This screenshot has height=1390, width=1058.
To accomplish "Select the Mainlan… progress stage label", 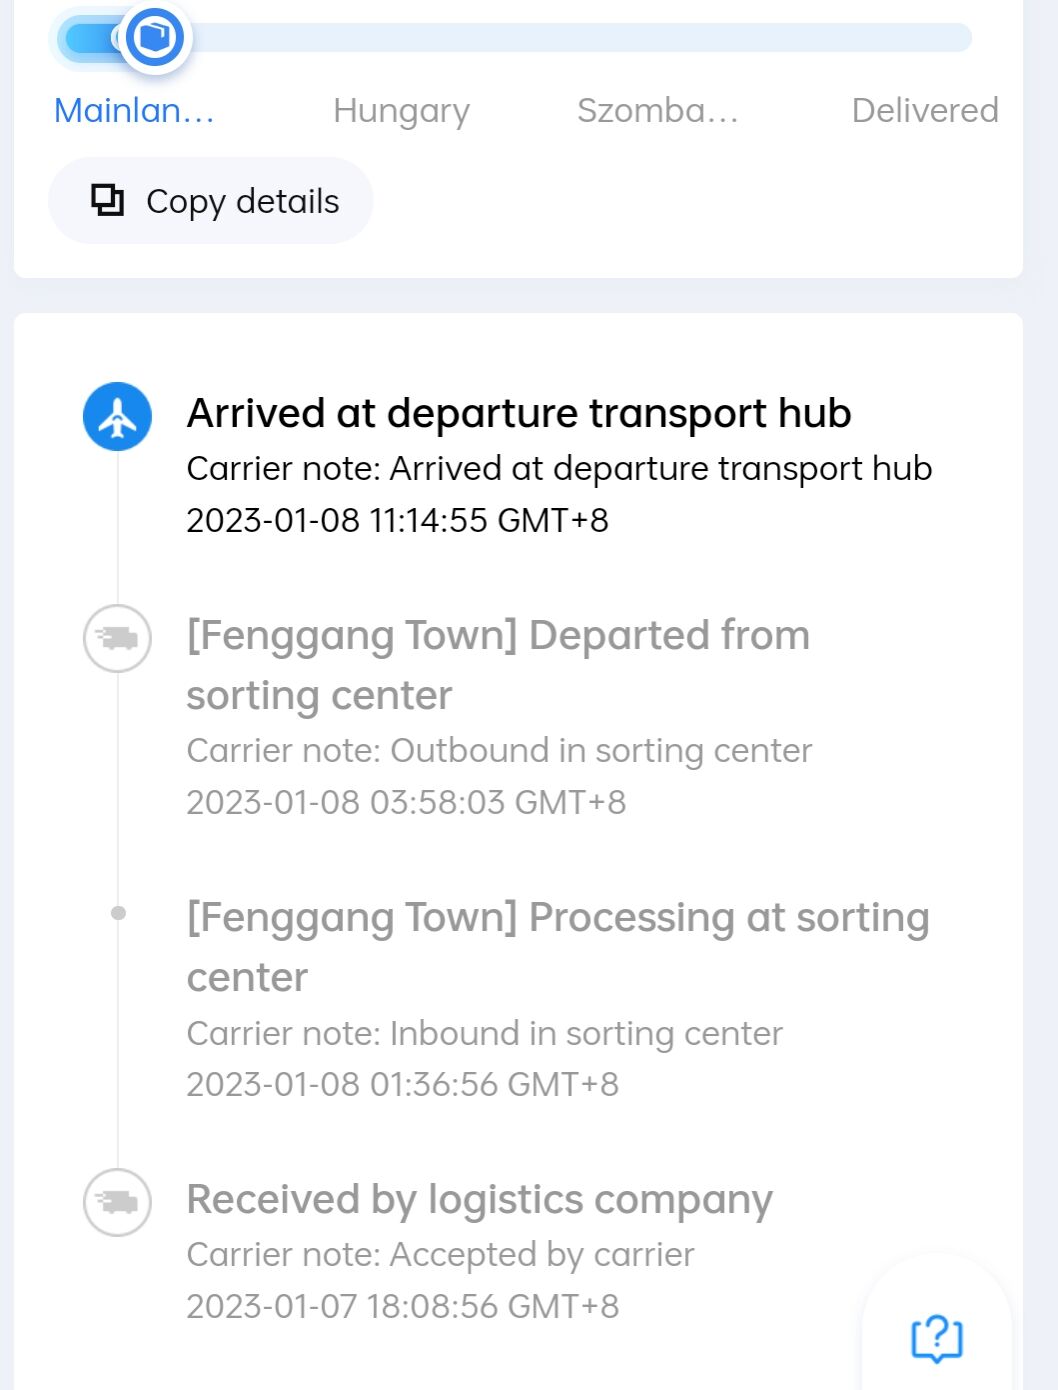I will (x=134, y=110).
